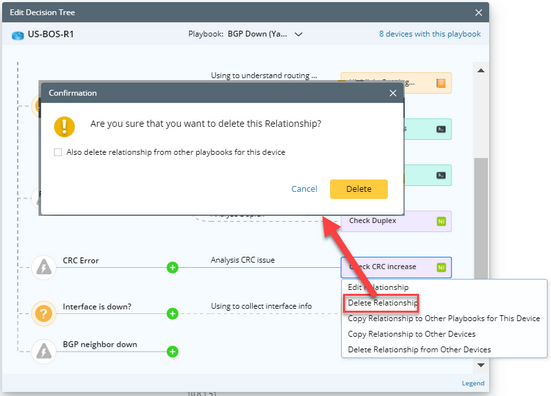The width and height of the screenshot is (551, 396).
Task: Choose Delete Relationship menu entry
Action: (382, 303)
